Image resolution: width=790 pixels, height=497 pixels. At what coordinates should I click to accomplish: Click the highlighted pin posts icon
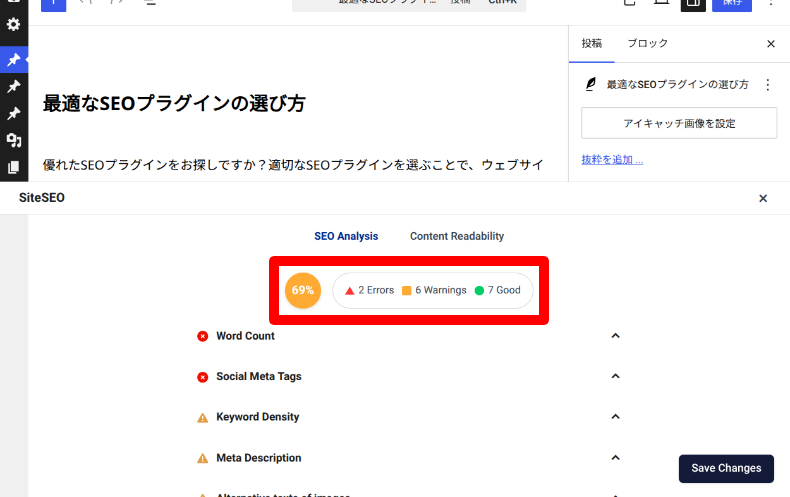click(x=14, y=59)
